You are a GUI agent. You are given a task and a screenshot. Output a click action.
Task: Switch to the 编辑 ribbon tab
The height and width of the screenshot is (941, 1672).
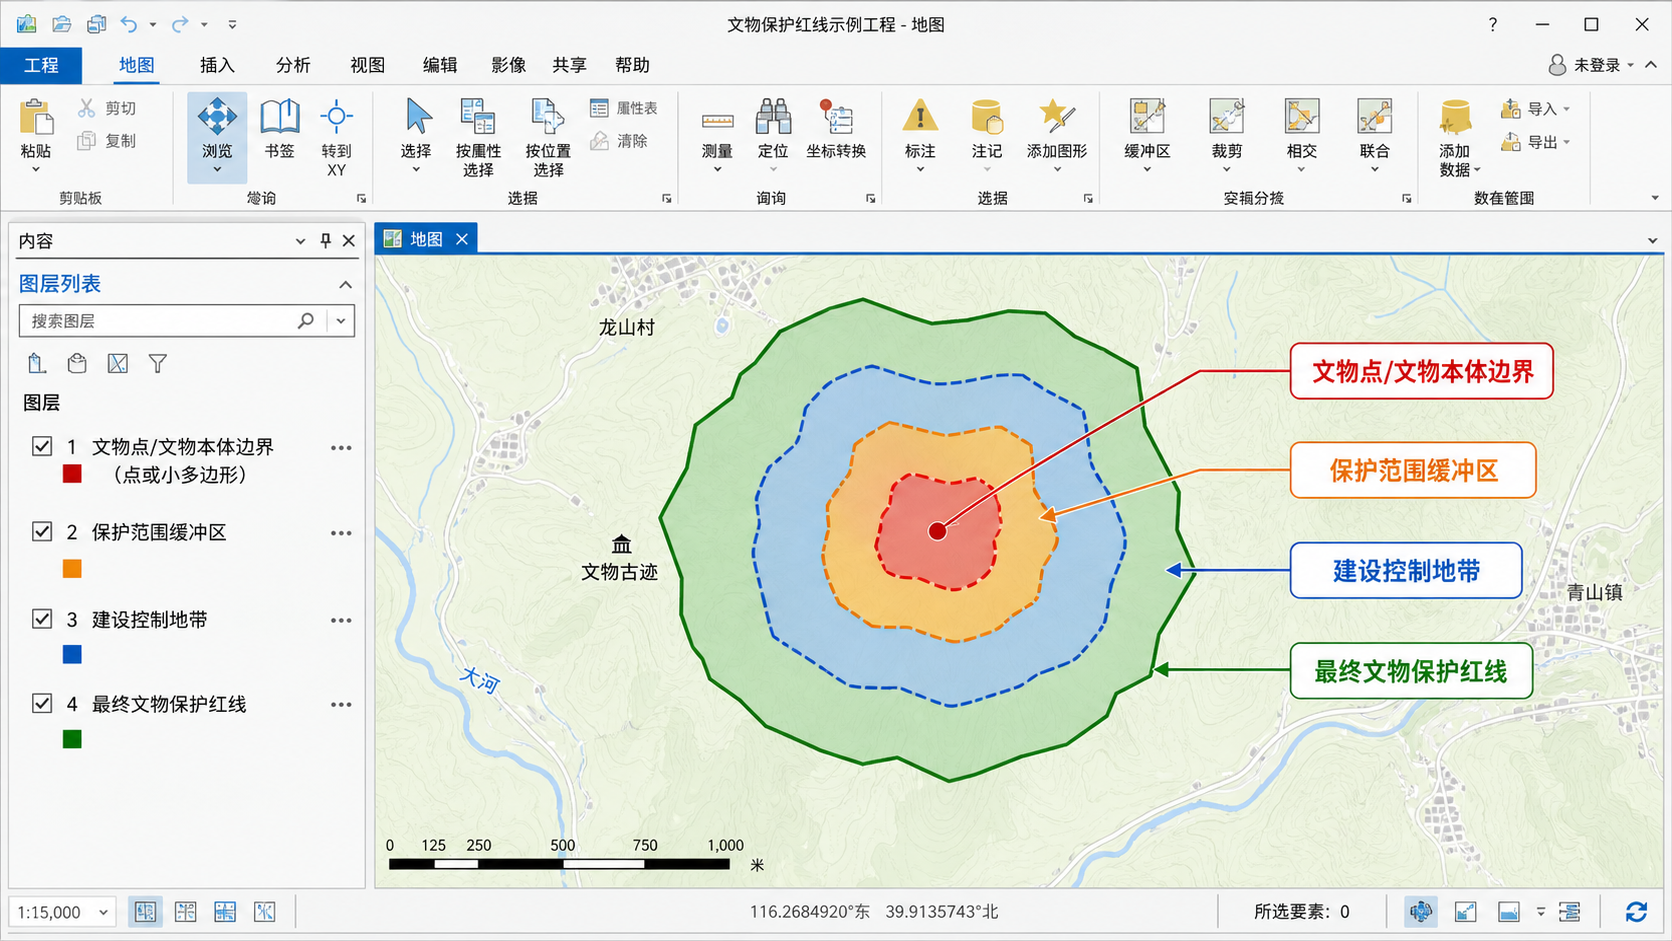[x=440, y=65]
